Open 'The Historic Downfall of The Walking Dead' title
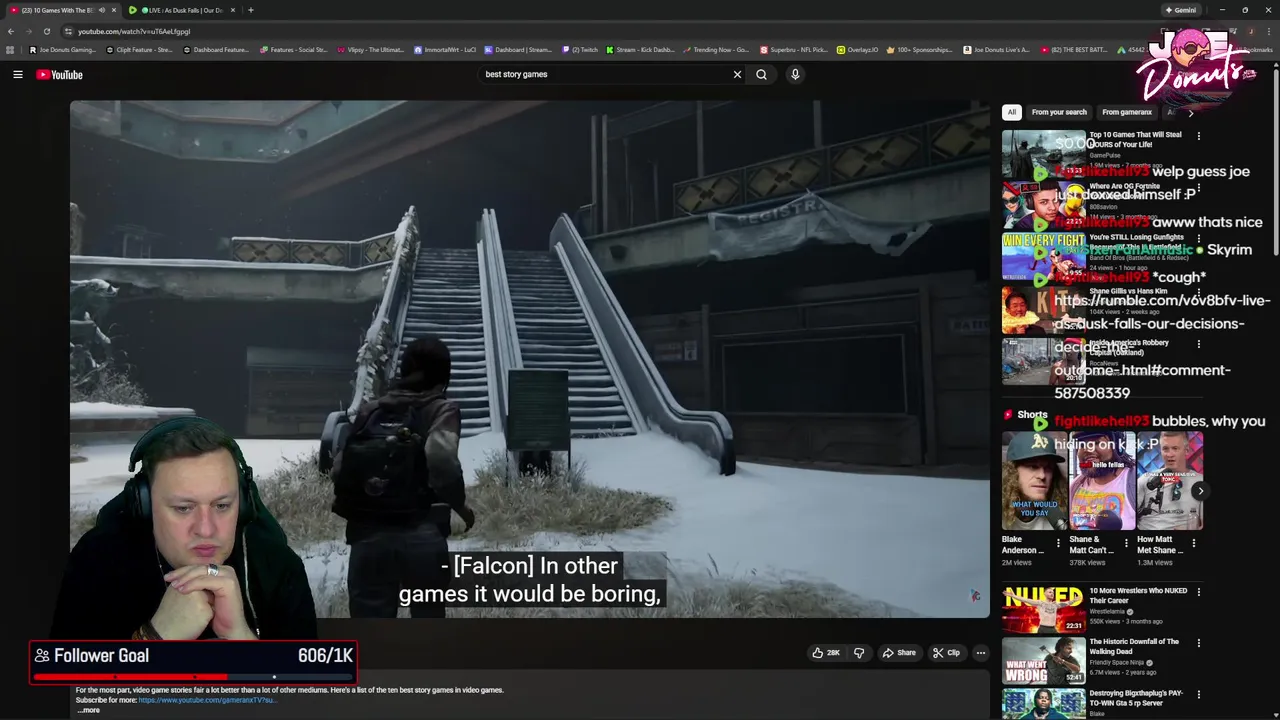 coord(1134,647)
